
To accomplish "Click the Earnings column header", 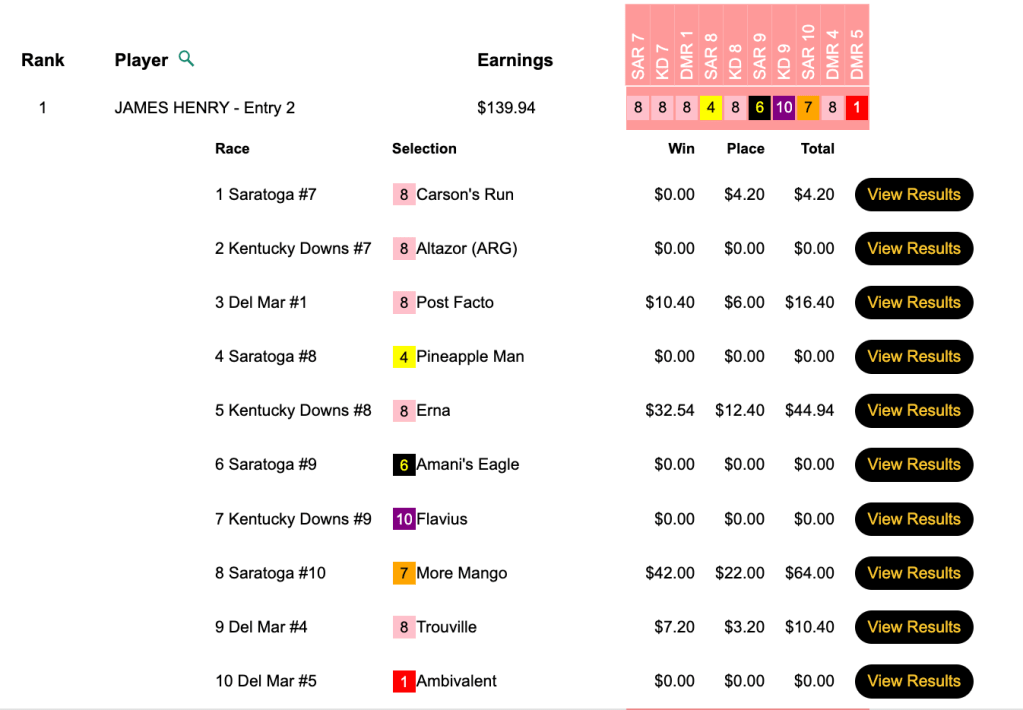I will (x=515, y=60).
